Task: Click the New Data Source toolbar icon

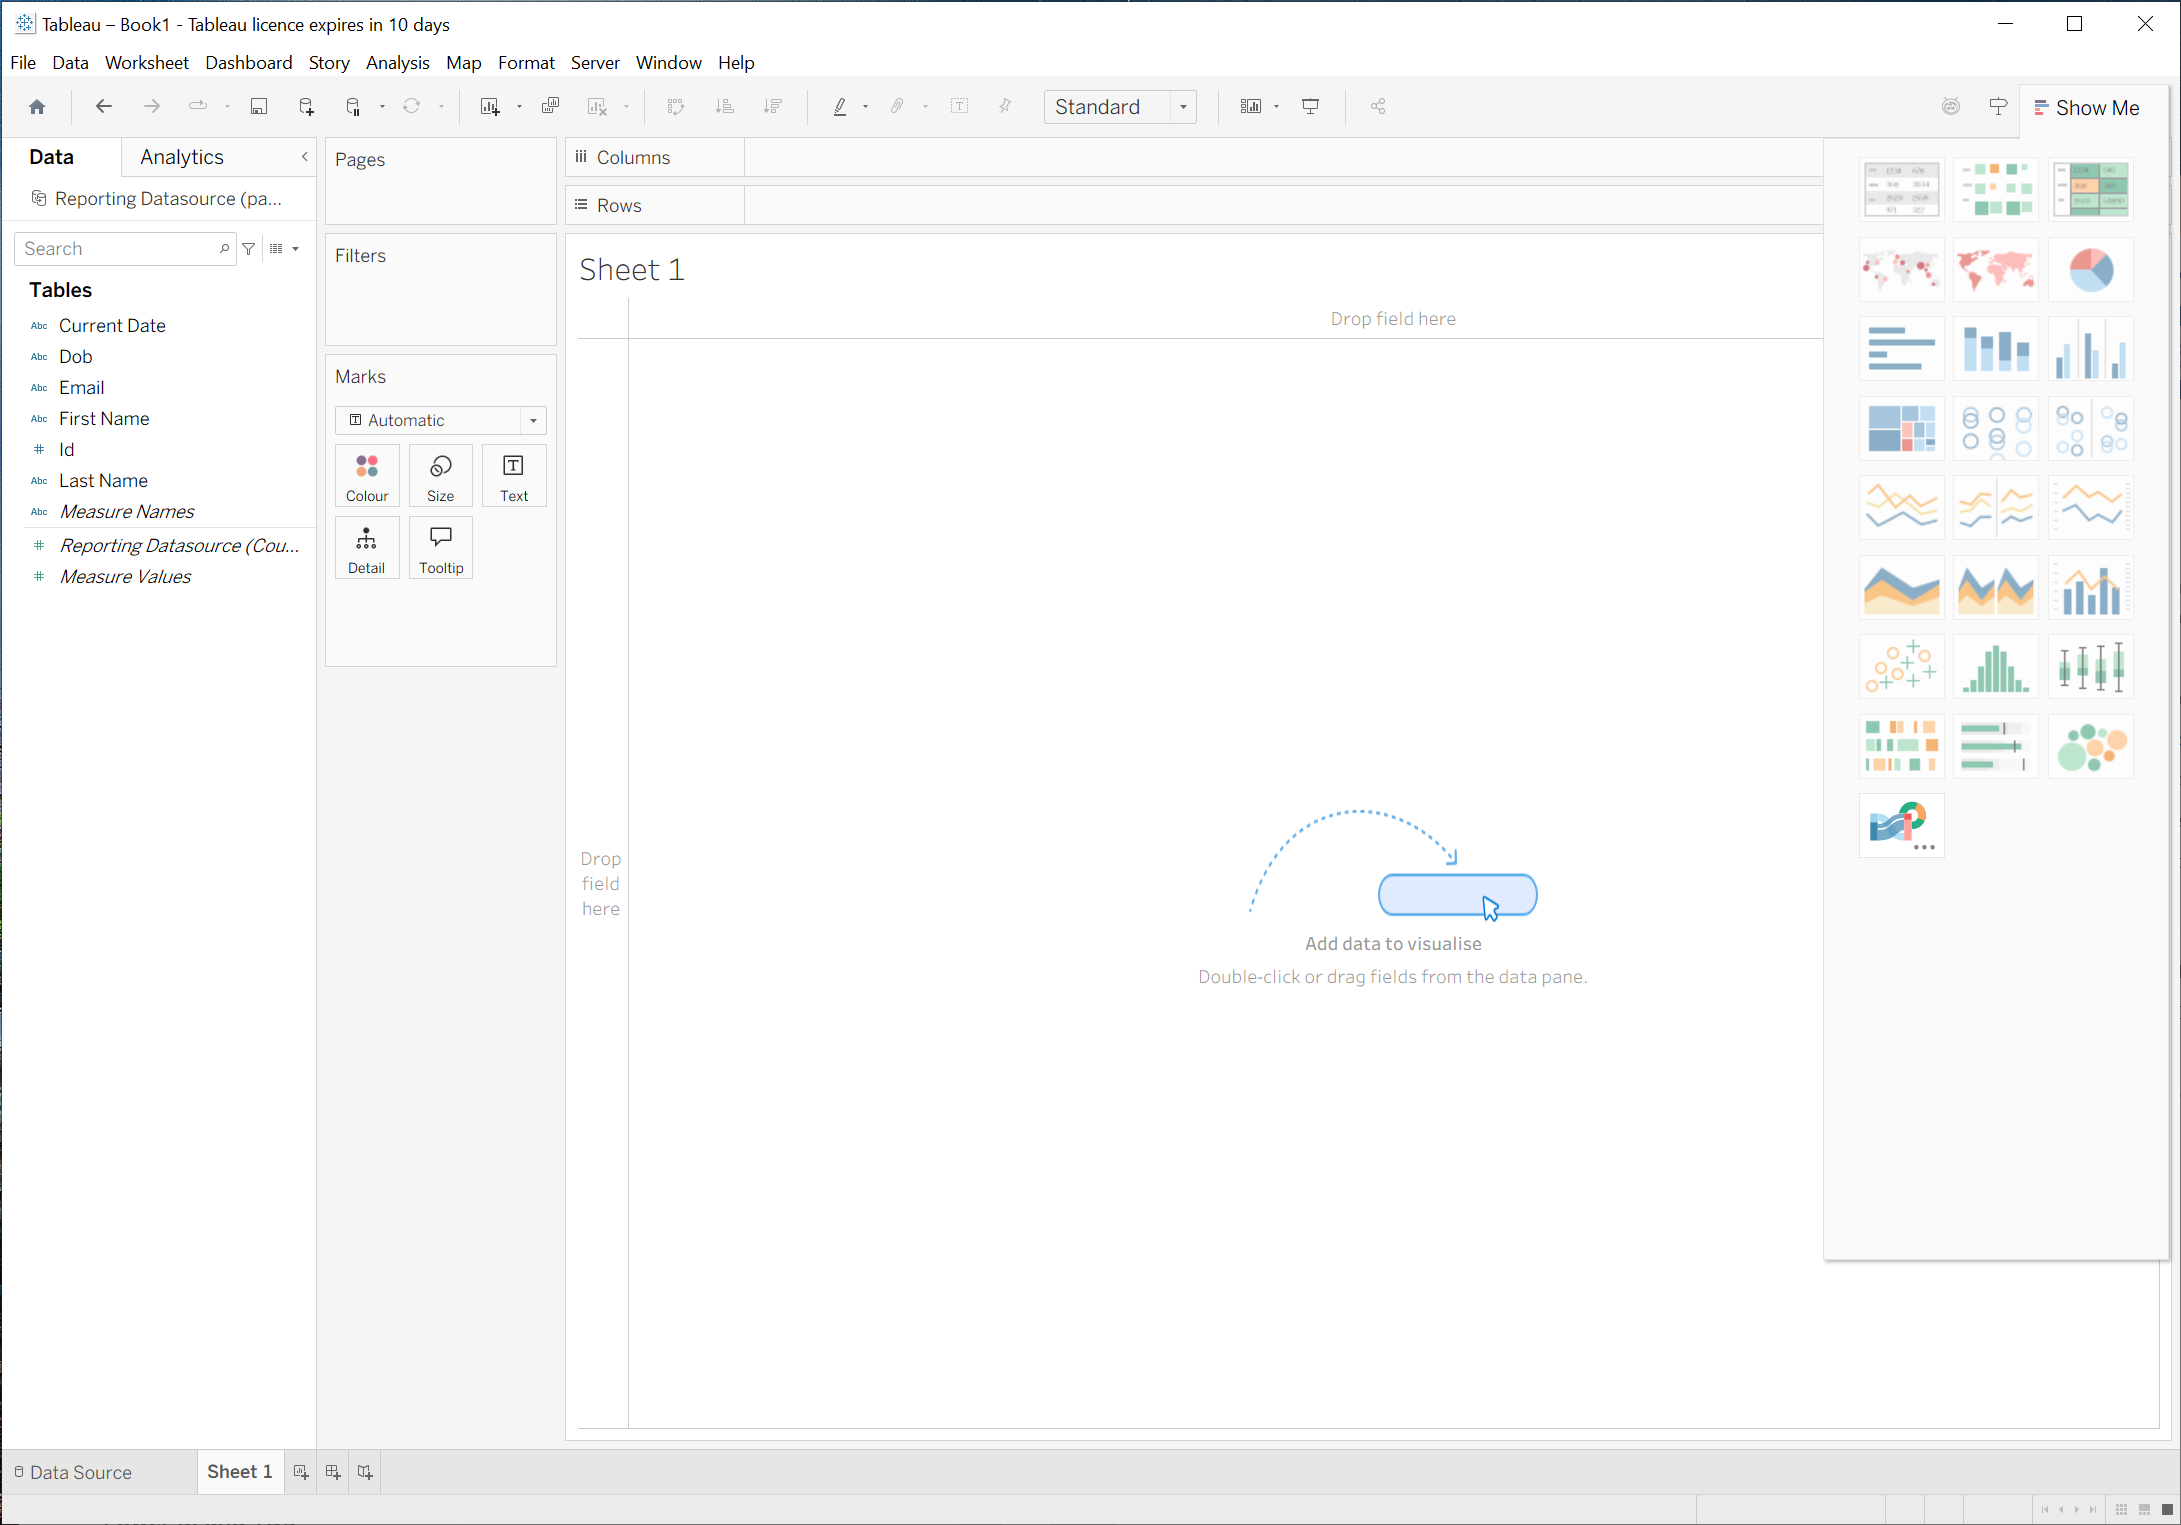Action: [307, 107]
